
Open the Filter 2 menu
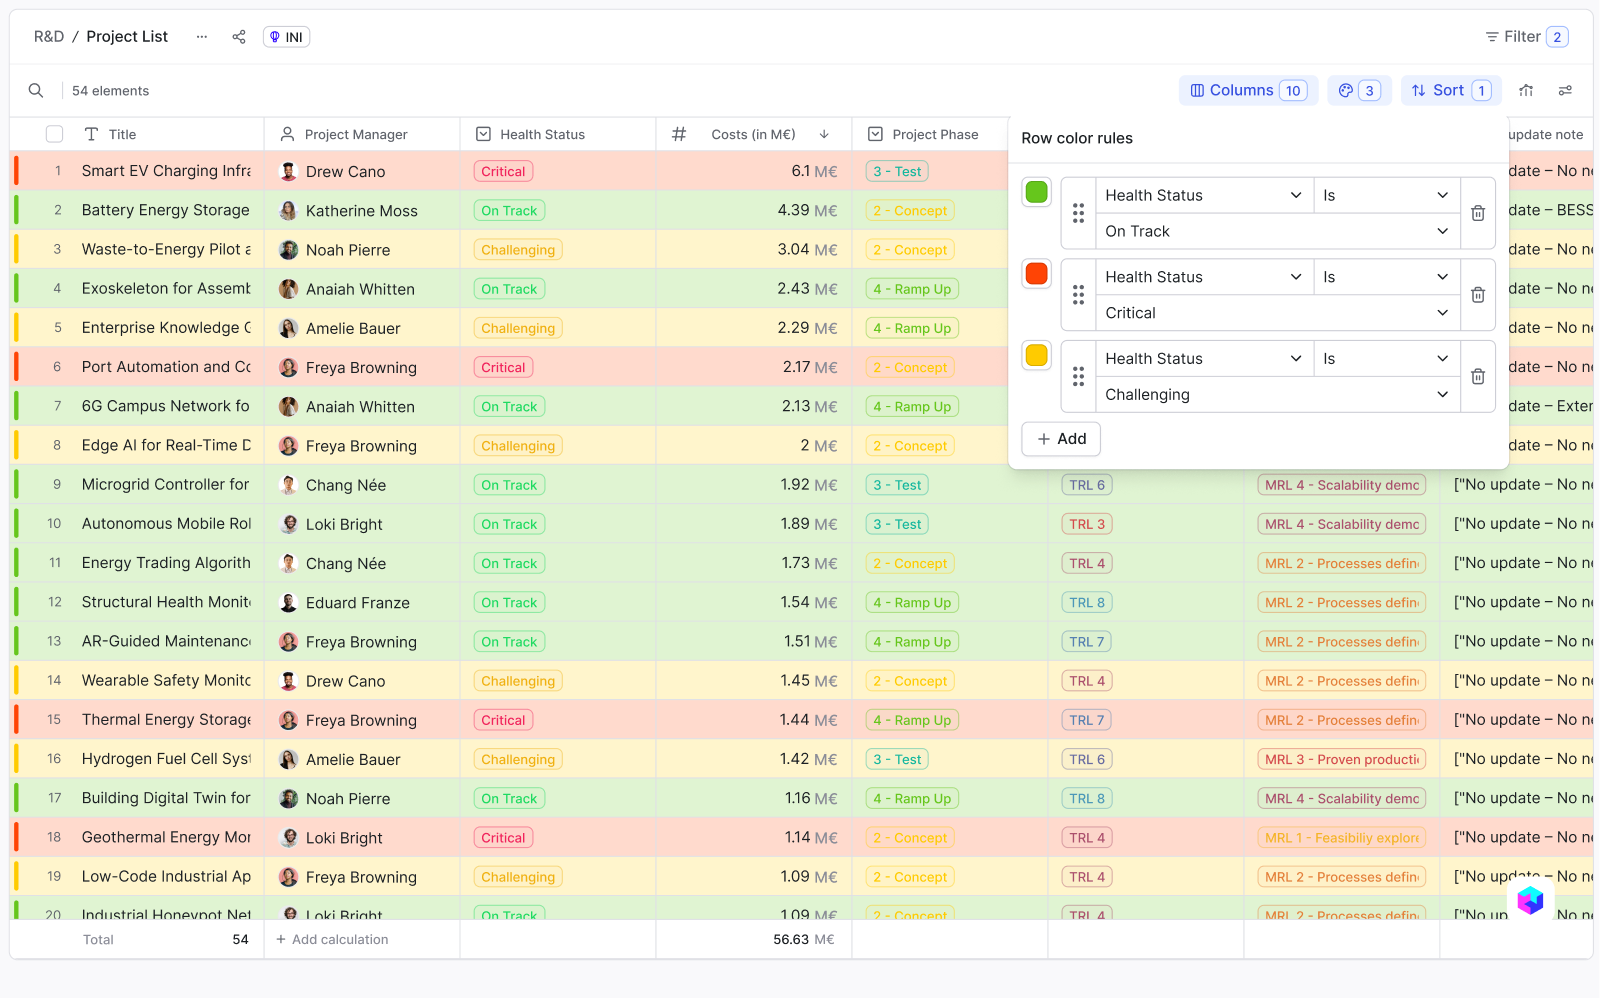pos(1527,37)
